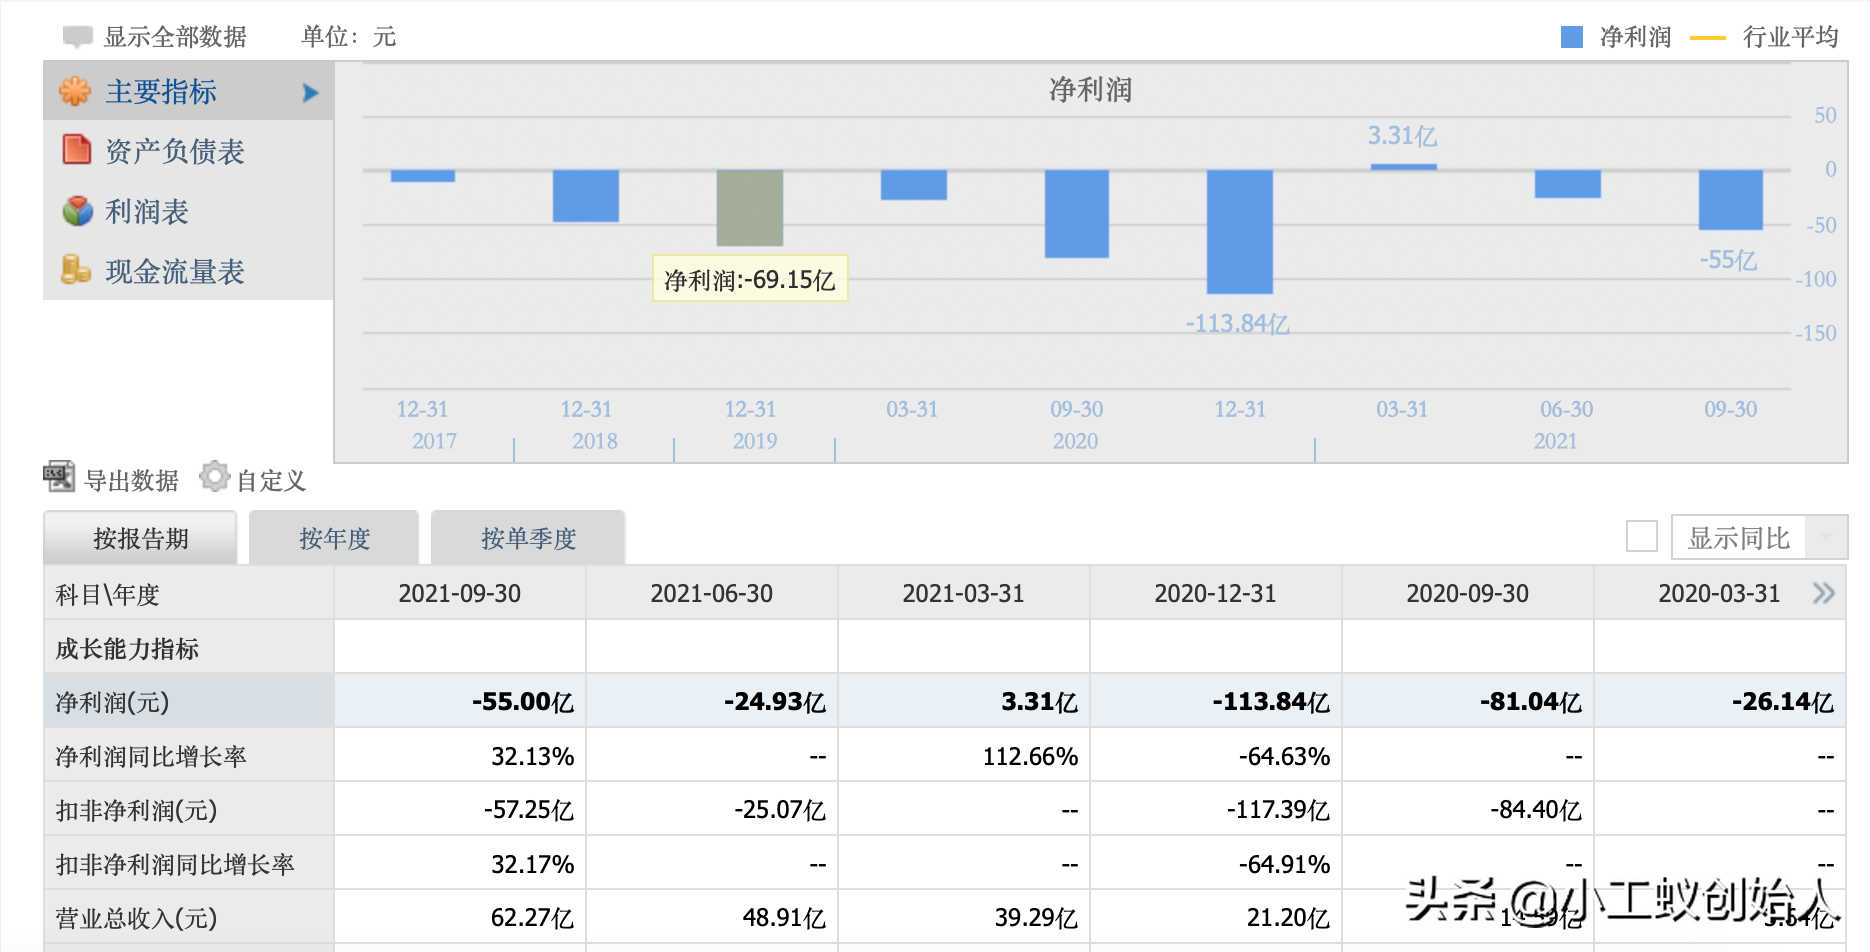Click the 现金流量表 coins icon
1870x952 pixels.
pos(76,269)
